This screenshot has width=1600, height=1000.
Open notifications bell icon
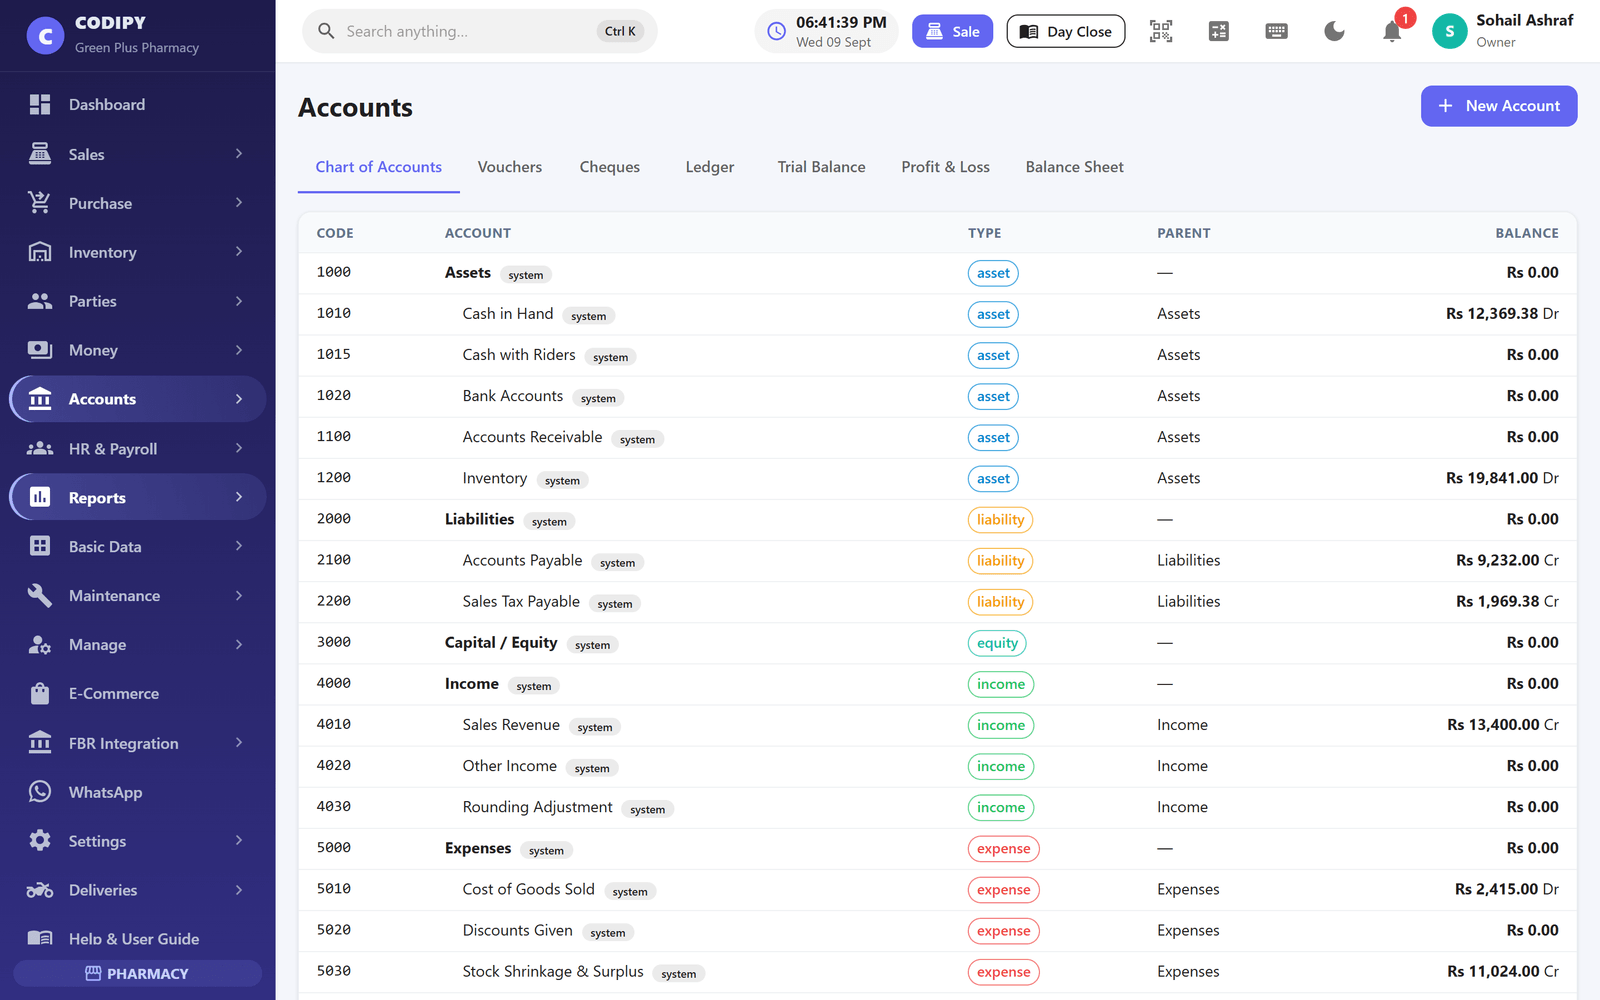click(1392, 31)
